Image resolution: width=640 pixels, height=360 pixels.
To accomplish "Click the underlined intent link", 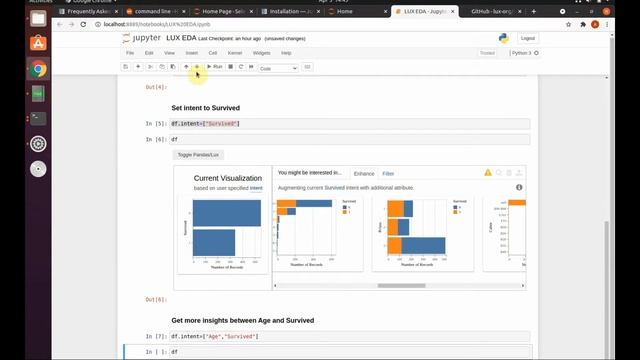I will click(256, 188).
